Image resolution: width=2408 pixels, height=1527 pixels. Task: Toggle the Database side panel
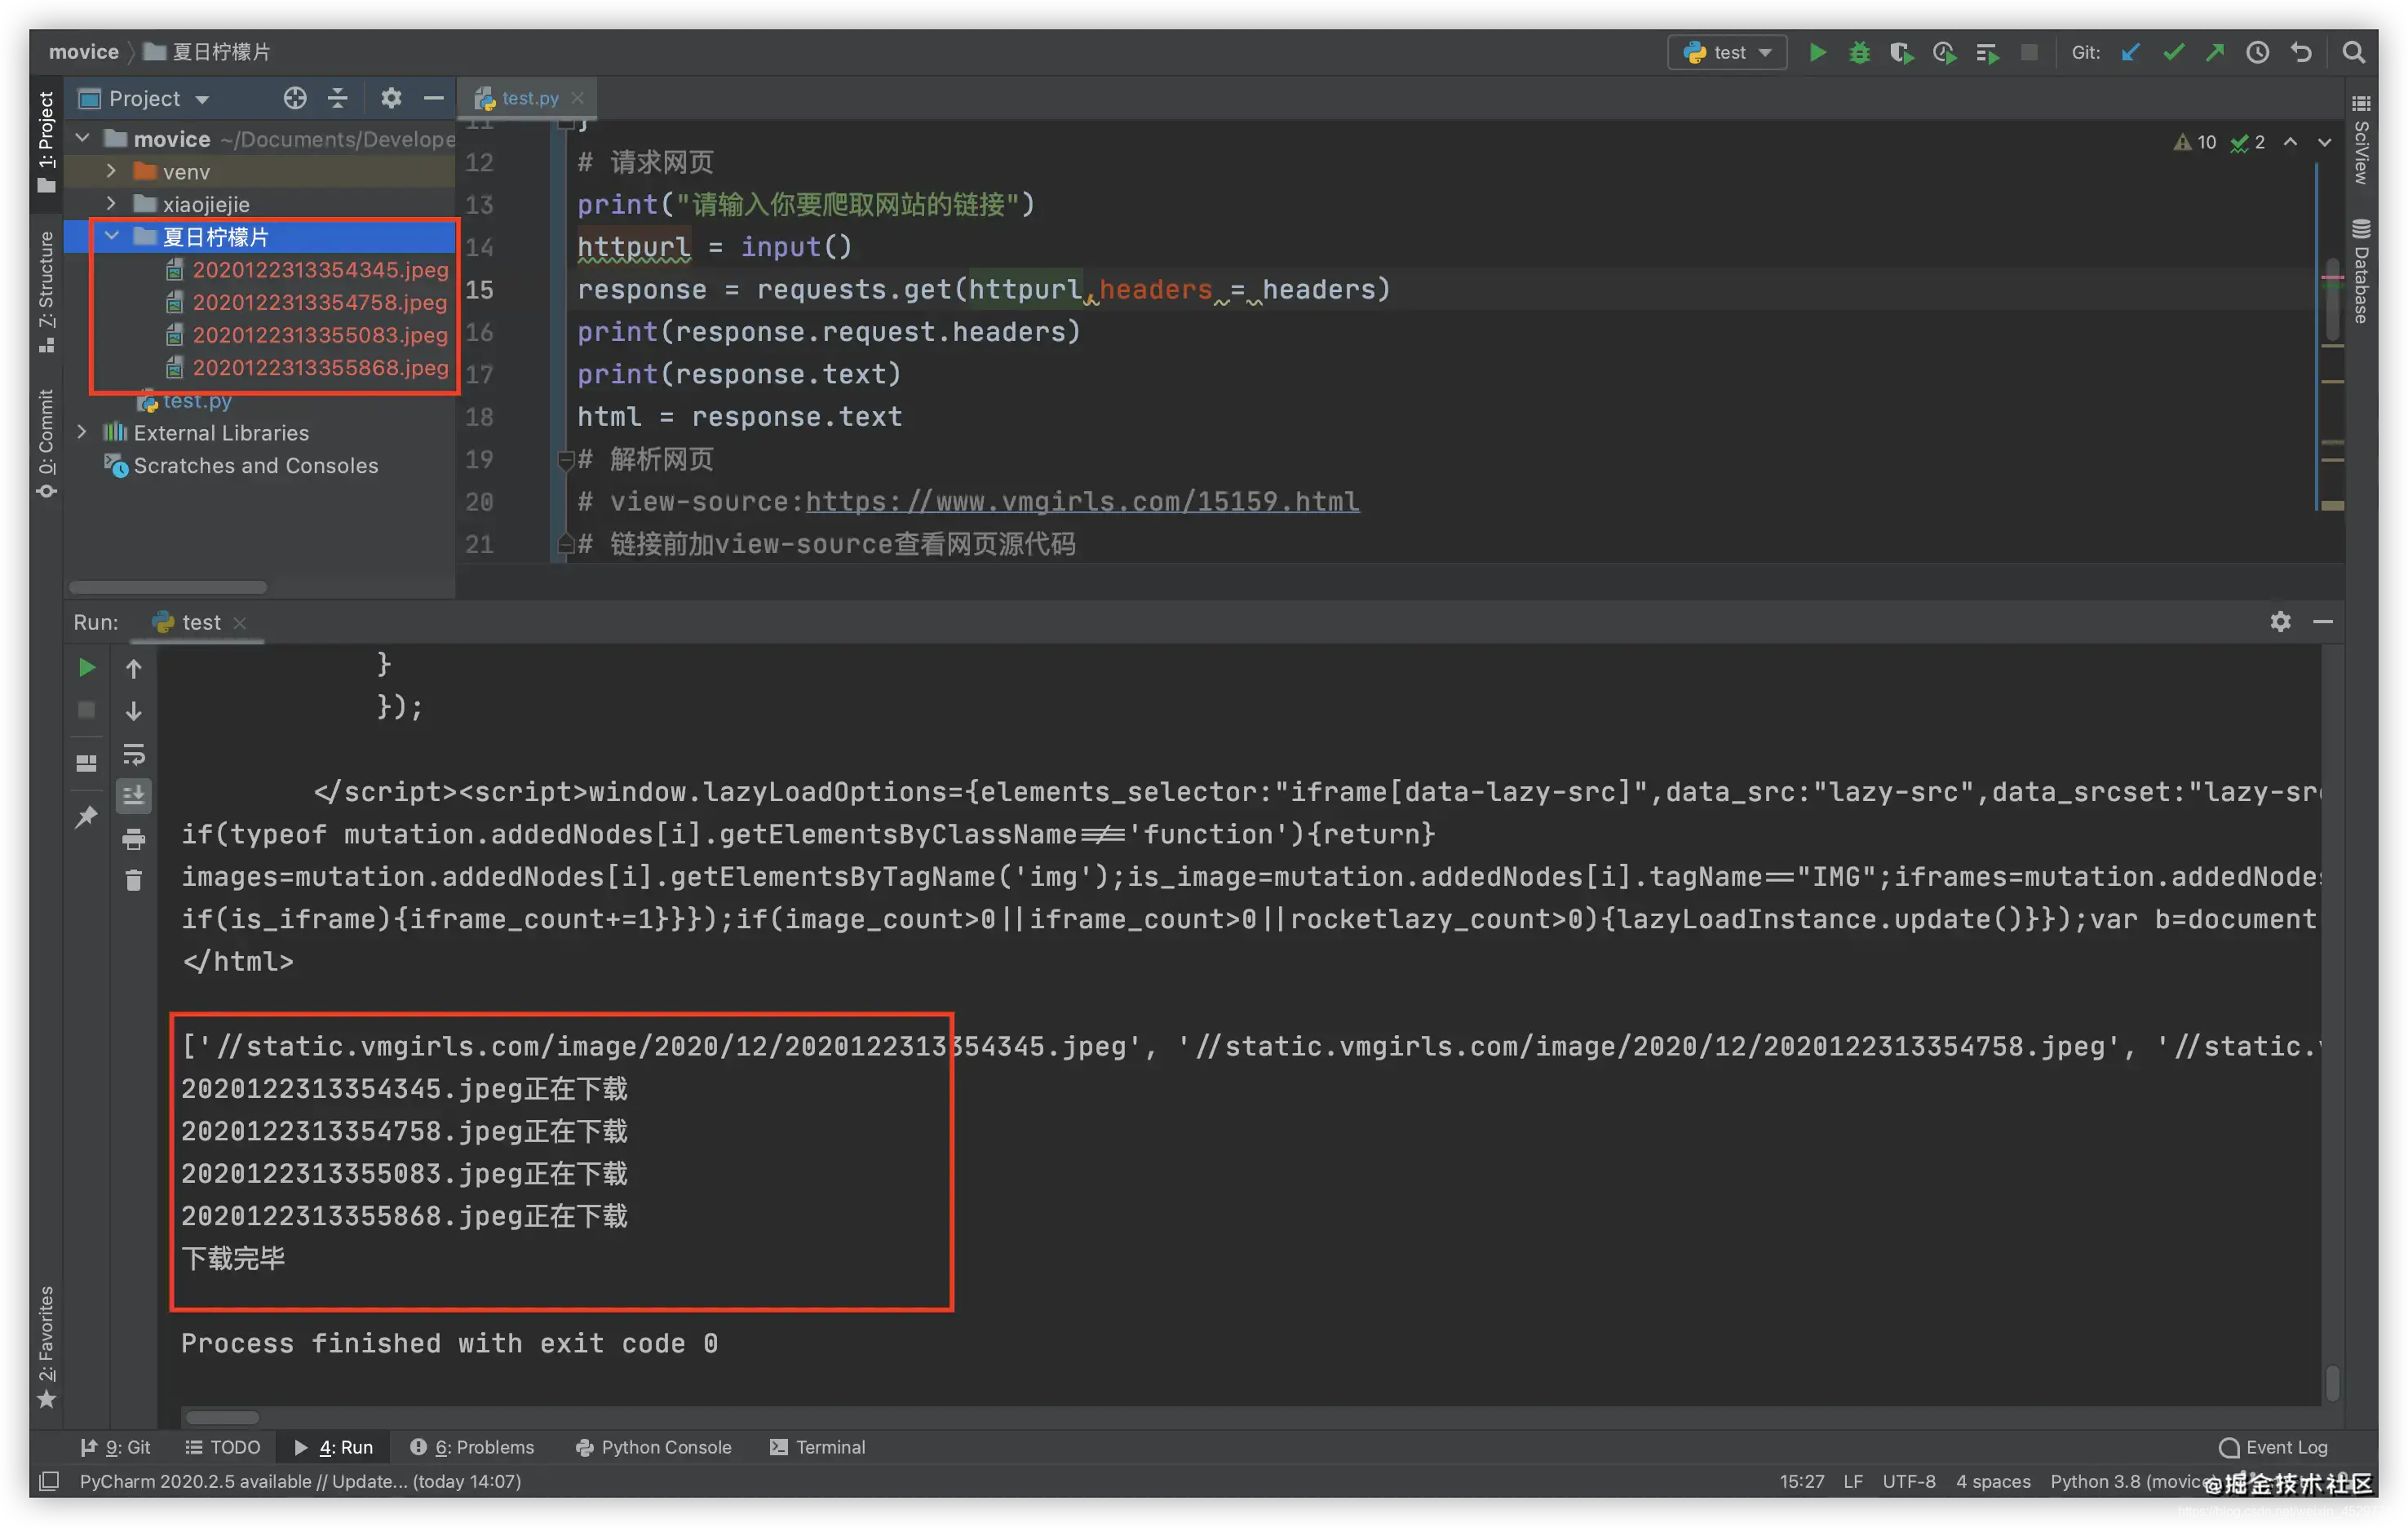2361,271
